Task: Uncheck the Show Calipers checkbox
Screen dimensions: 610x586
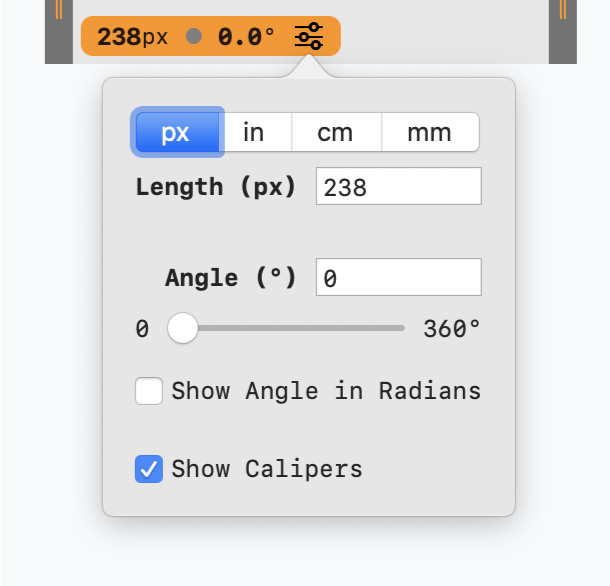Action: (149, 469)
